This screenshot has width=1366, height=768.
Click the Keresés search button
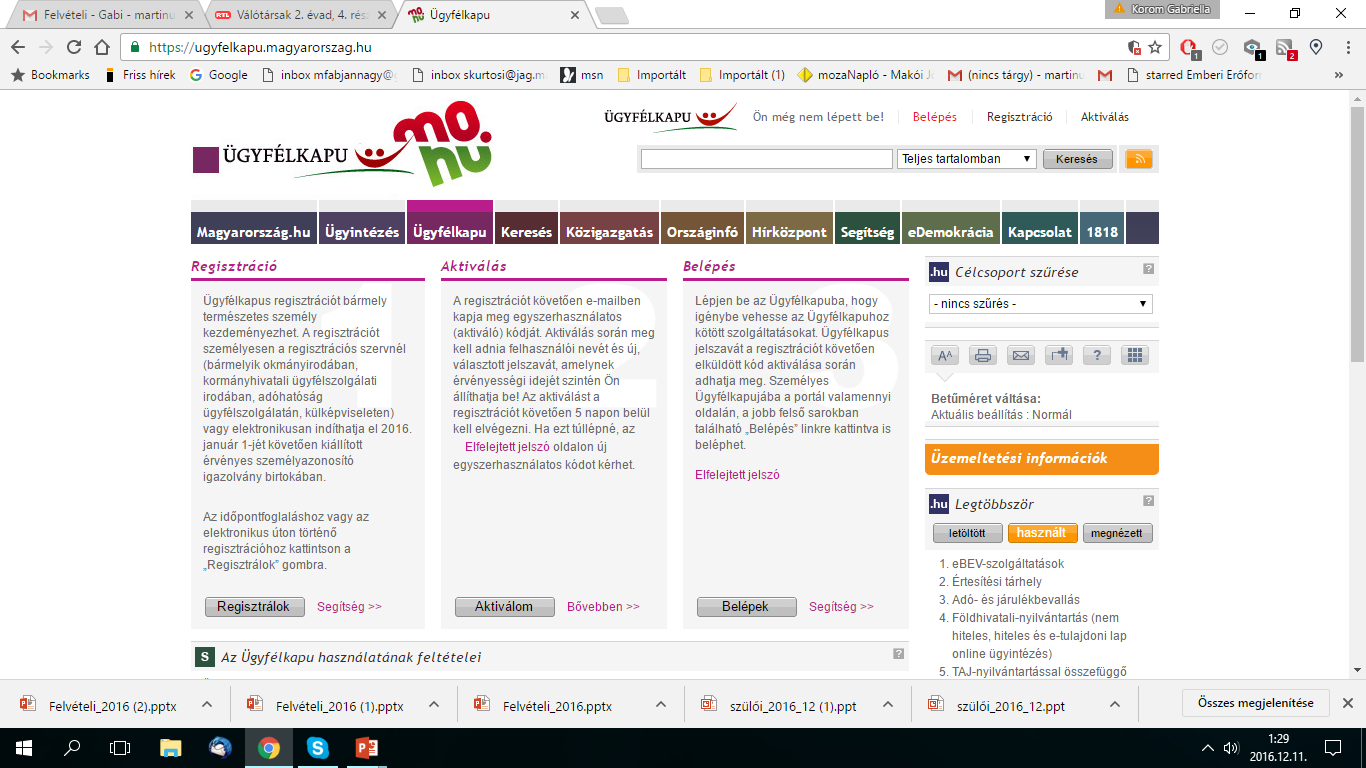click(1077, 159)
